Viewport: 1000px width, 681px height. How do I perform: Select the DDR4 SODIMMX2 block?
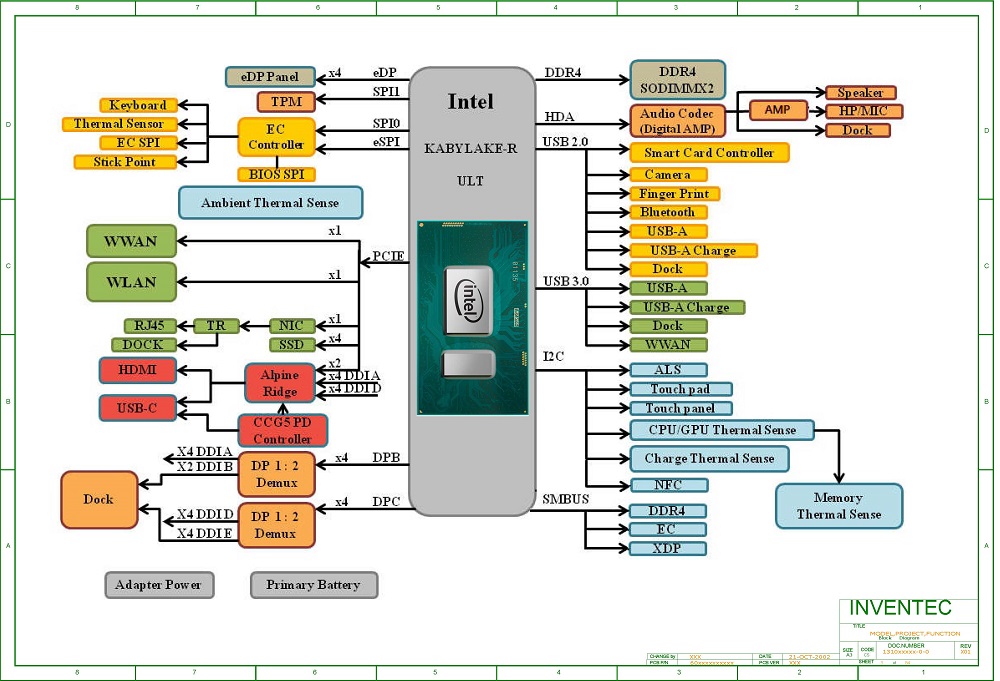(x=677, y=80)
